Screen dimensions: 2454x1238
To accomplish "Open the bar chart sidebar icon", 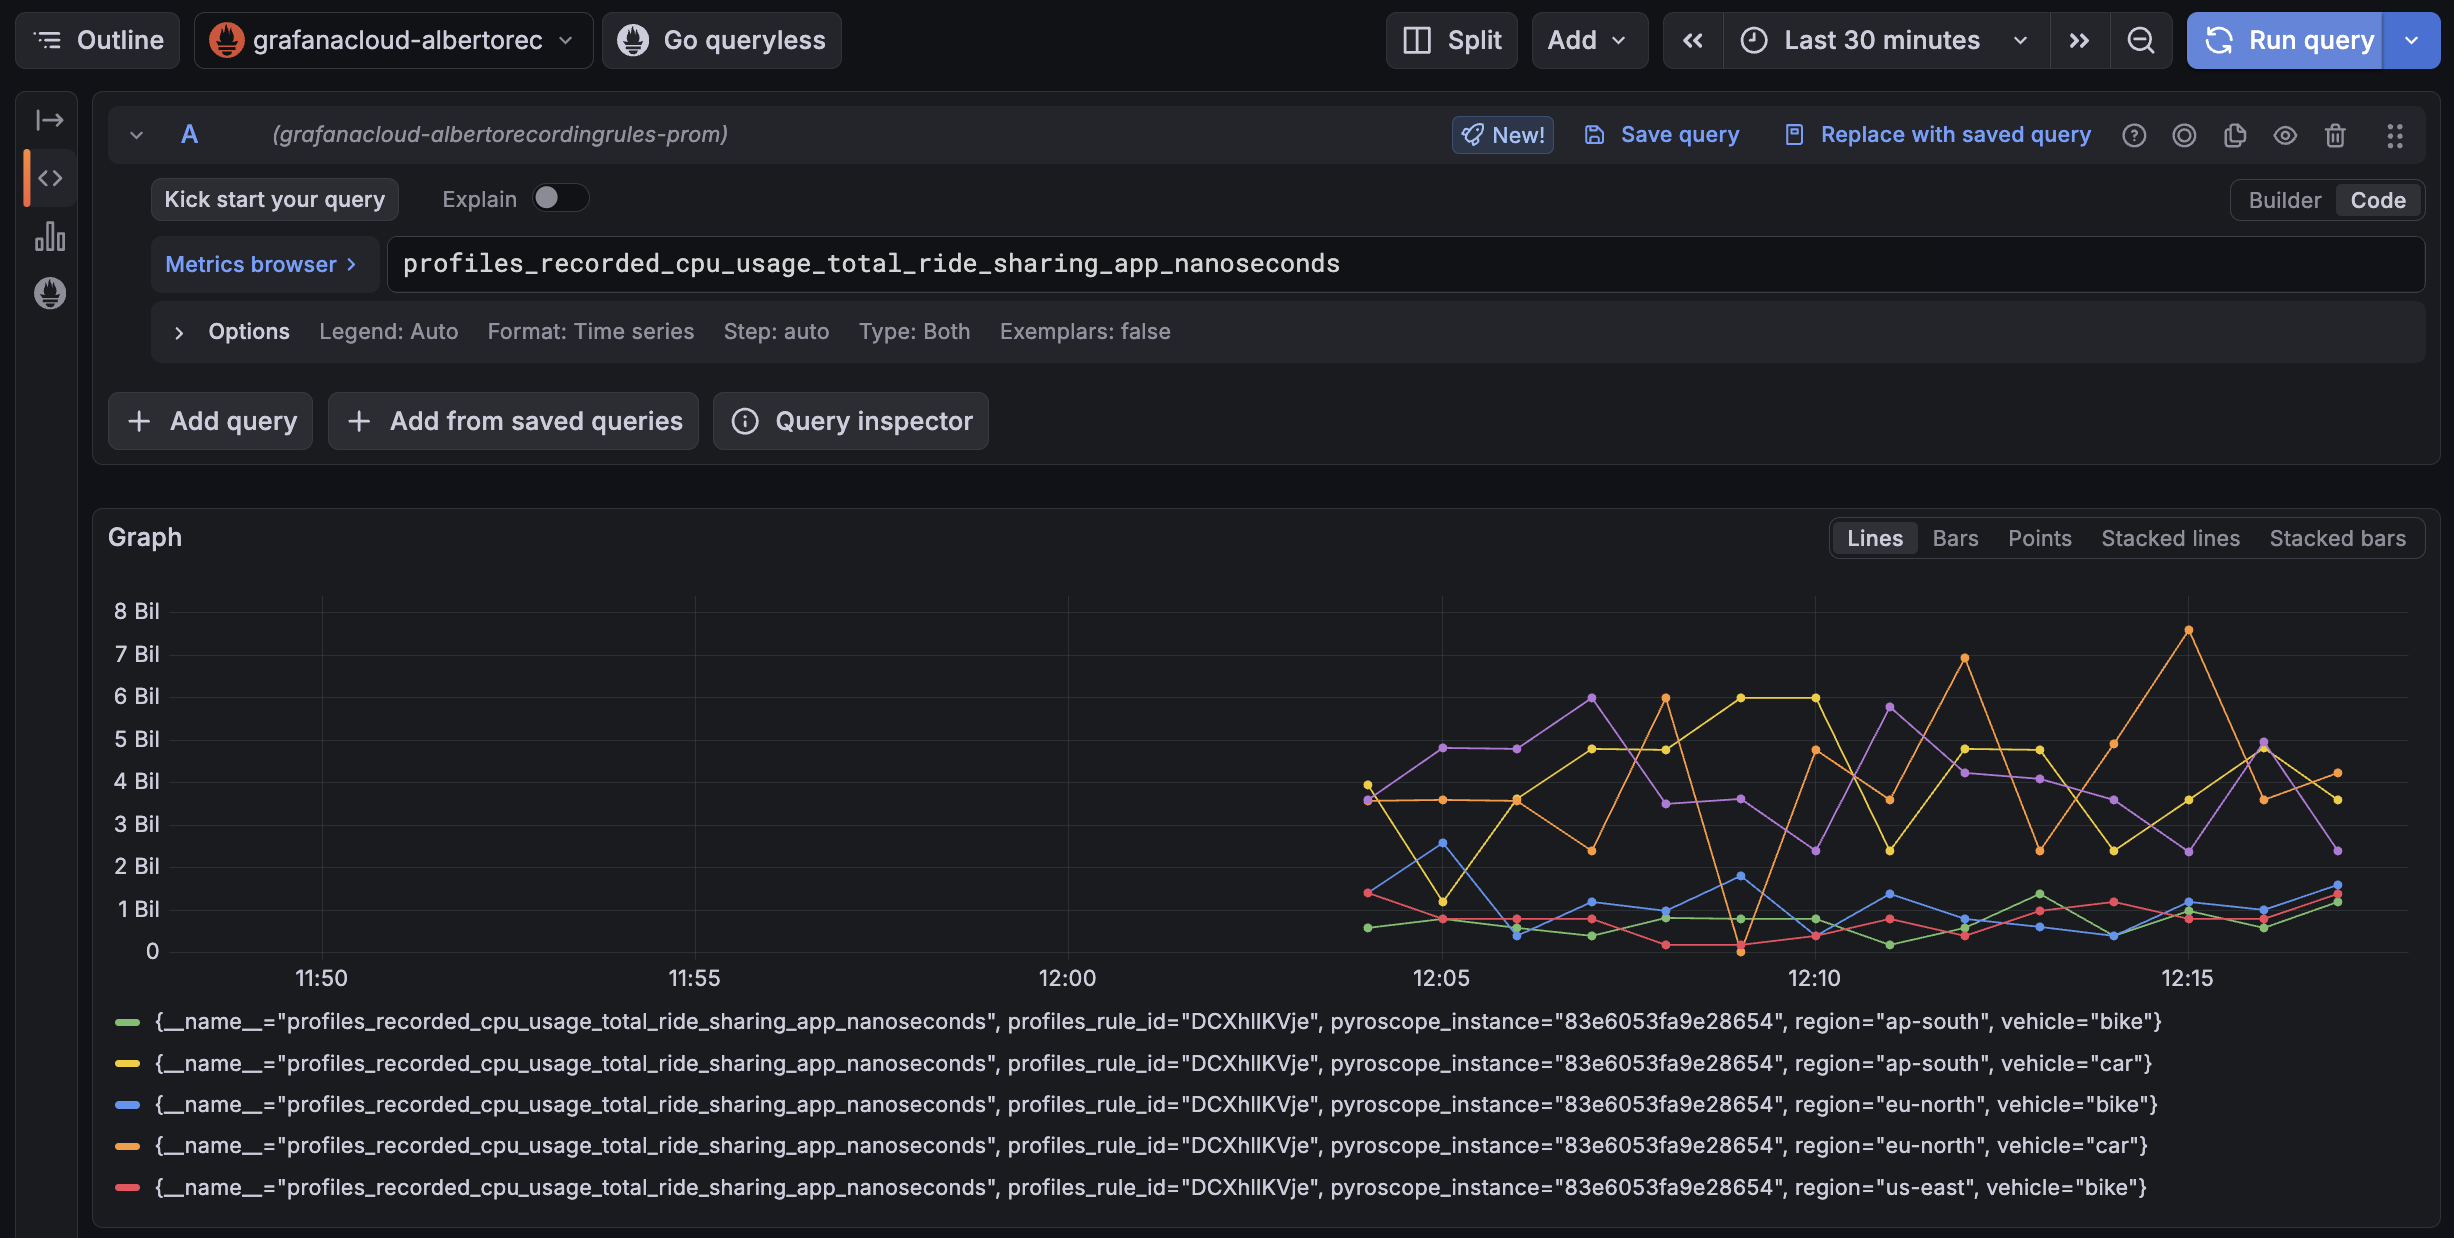I will (x=50, y=237).
